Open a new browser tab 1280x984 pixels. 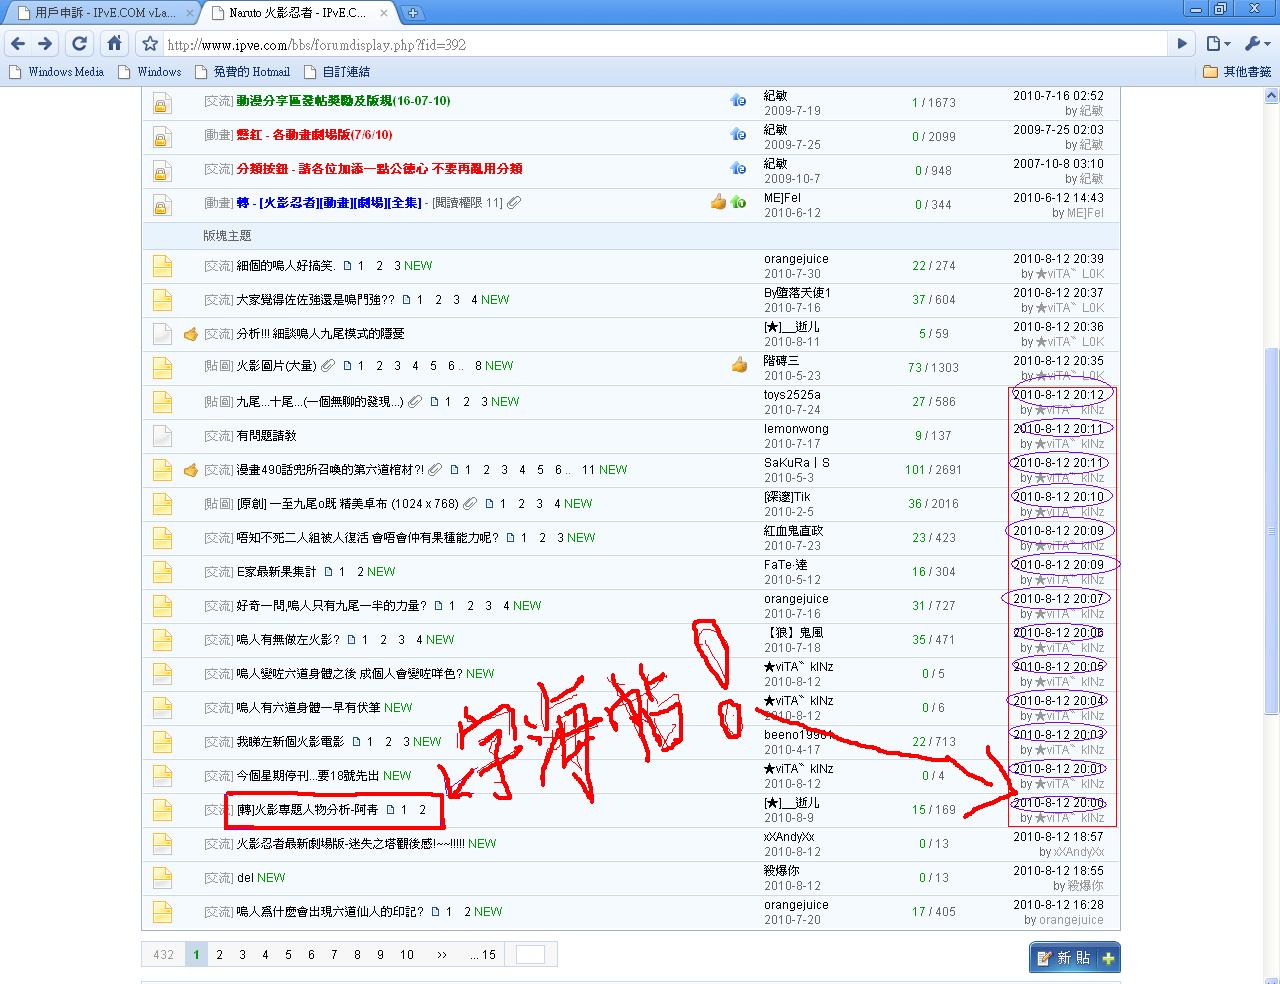pos(413,13)
